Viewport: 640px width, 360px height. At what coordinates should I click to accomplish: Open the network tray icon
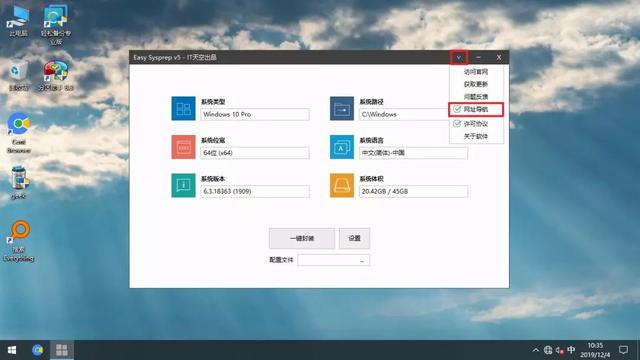(548, 350)
